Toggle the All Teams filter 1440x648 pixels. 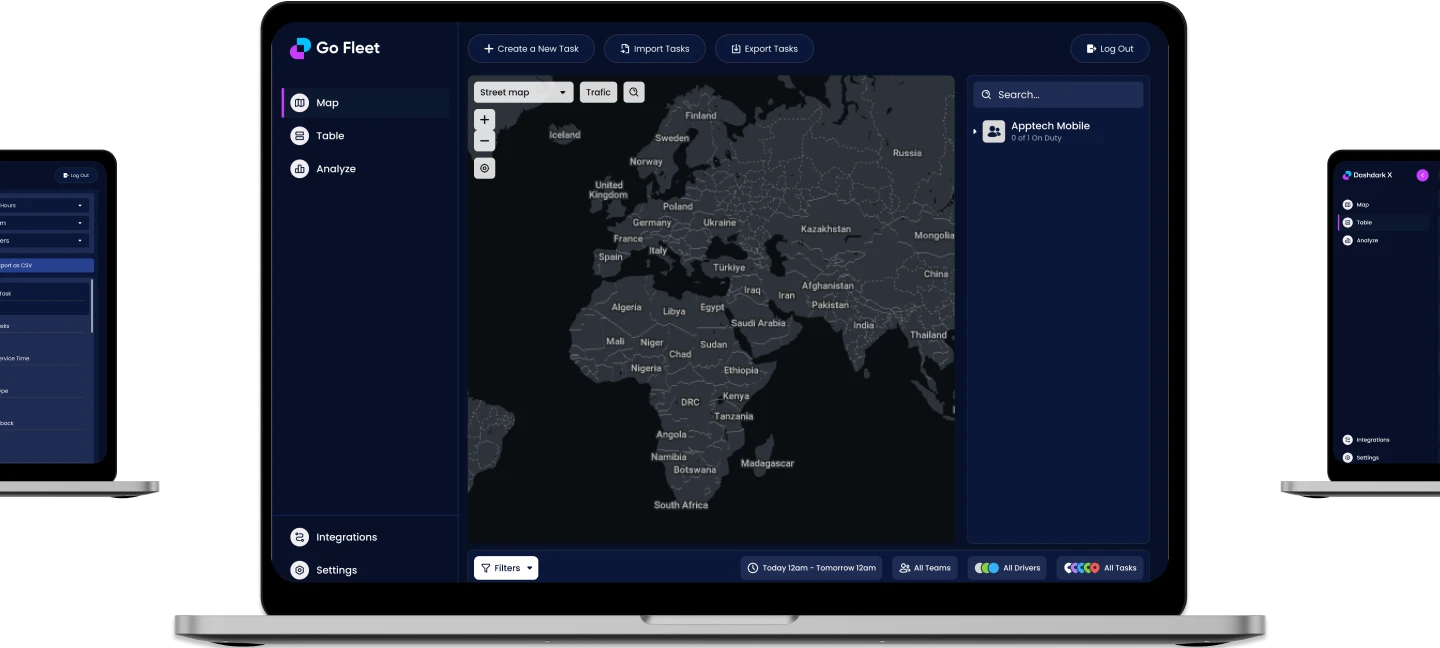tap(924, 567)
